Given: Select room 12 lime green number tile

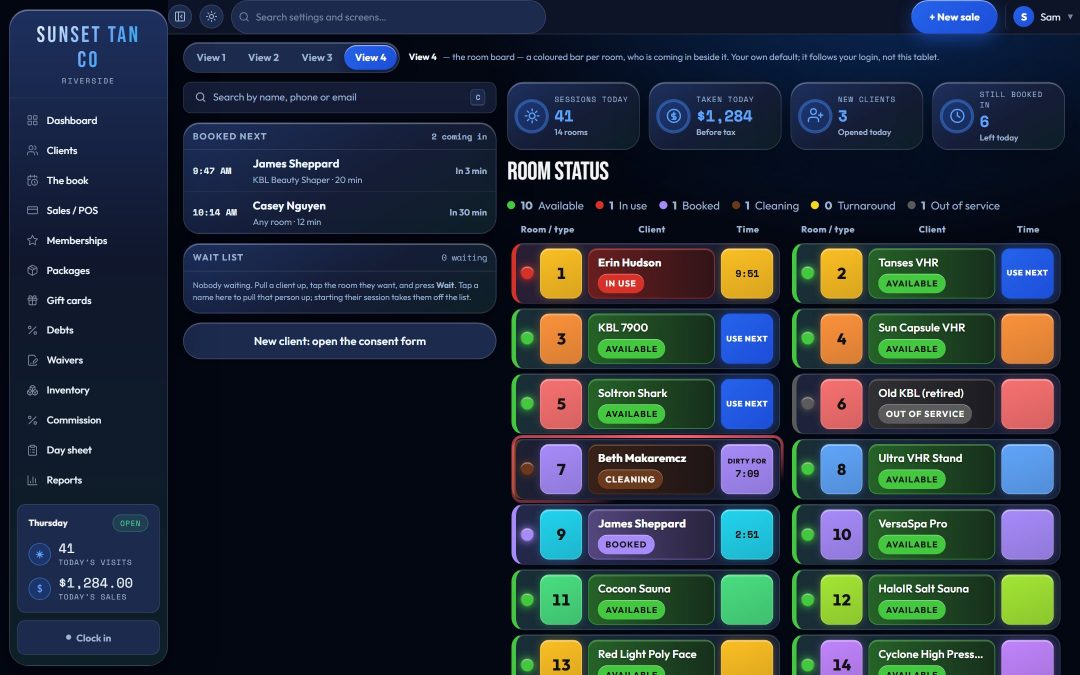Looking at the screenshot, I should [841, 600].
